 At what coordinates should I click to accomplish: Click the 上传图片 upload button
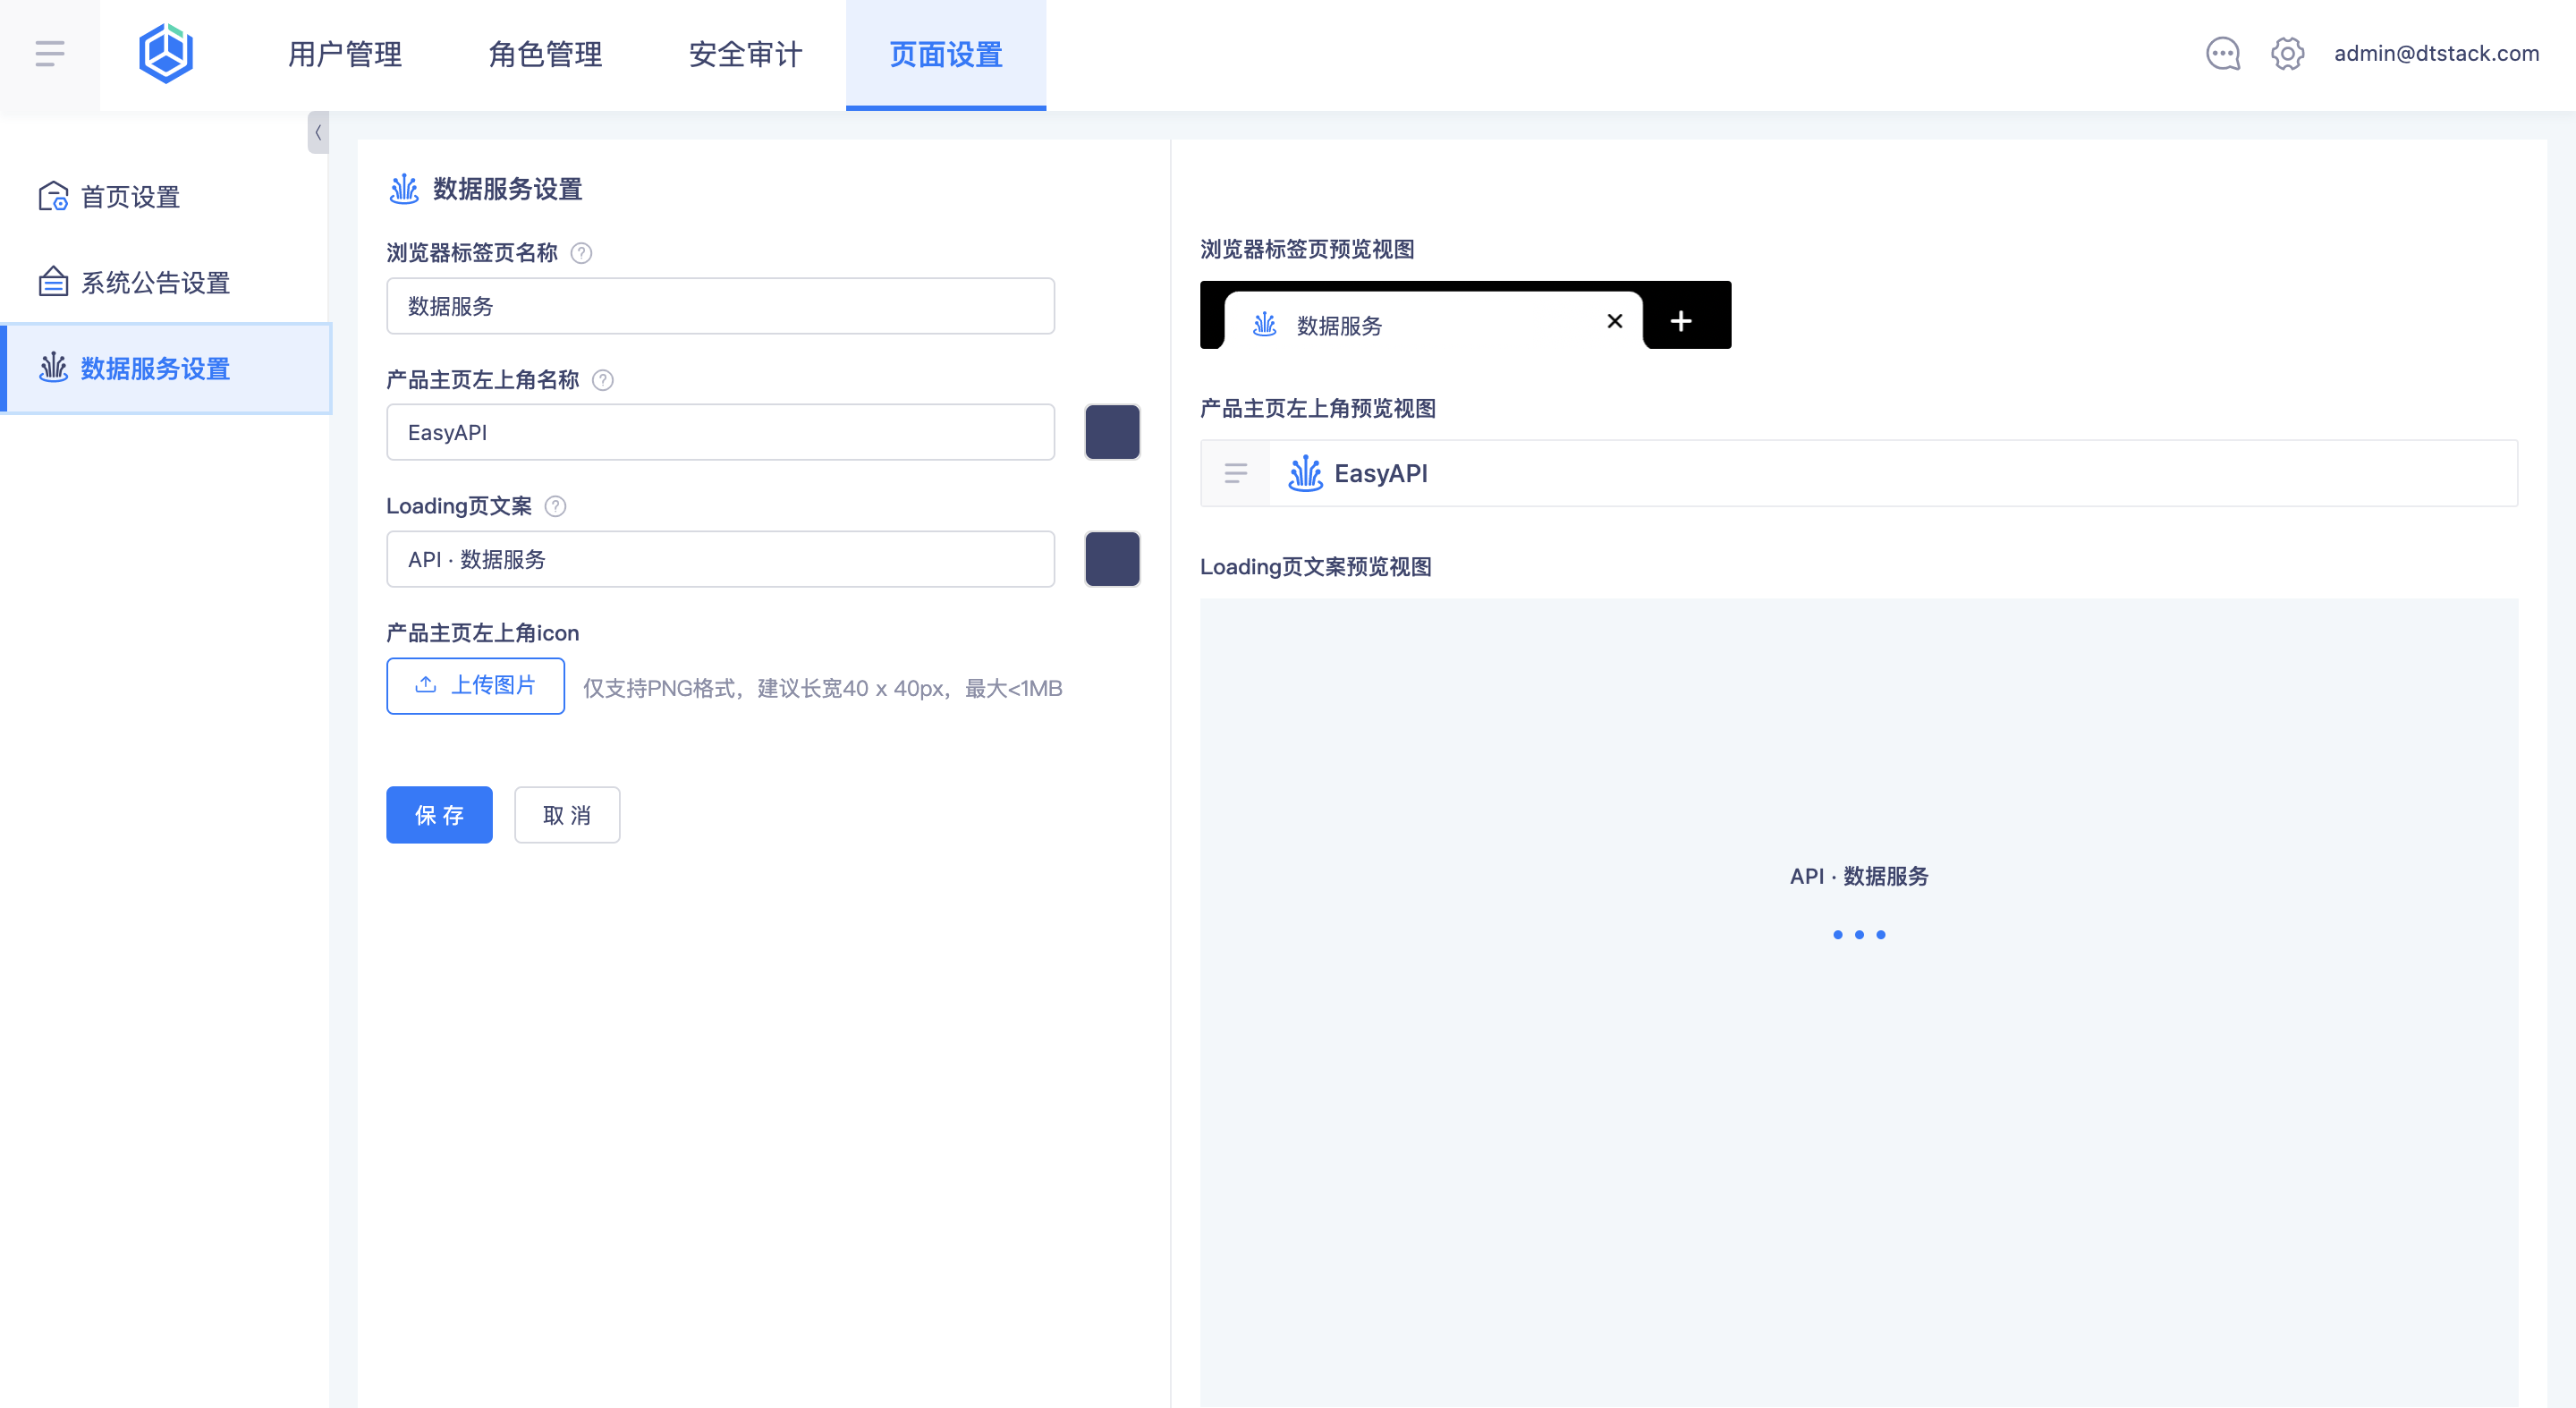tap(475, 686)
